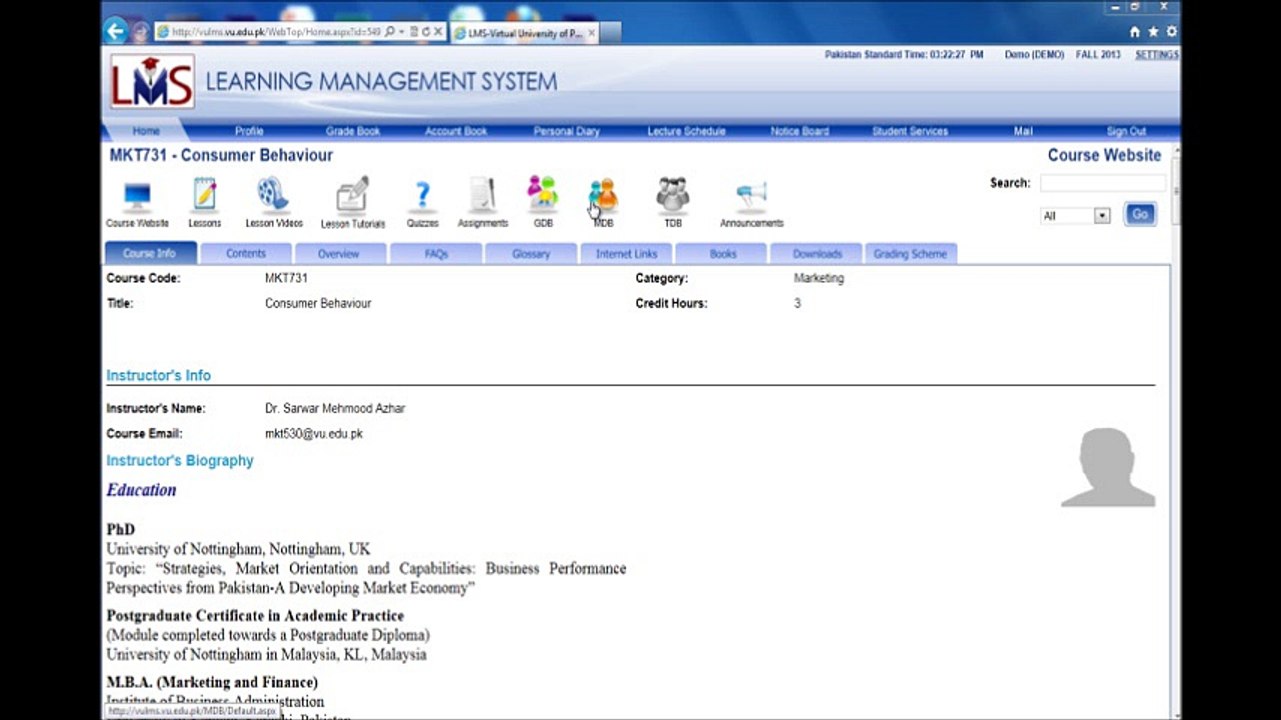The height and width of the screenshot is (720, 1281).
Task: Open the Course Website monitor icon
Action: click(x=137, y=195)
